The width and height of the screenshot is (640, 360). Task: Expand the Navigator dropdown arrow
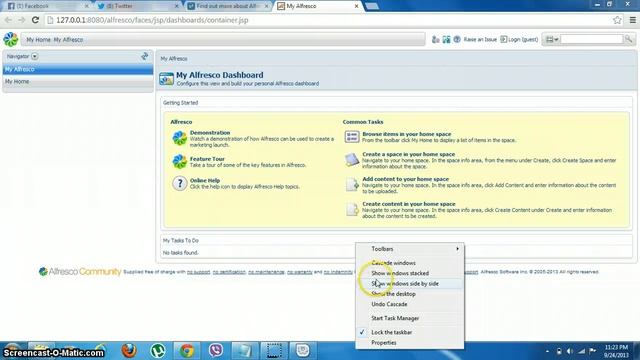[x=35, y=56]
